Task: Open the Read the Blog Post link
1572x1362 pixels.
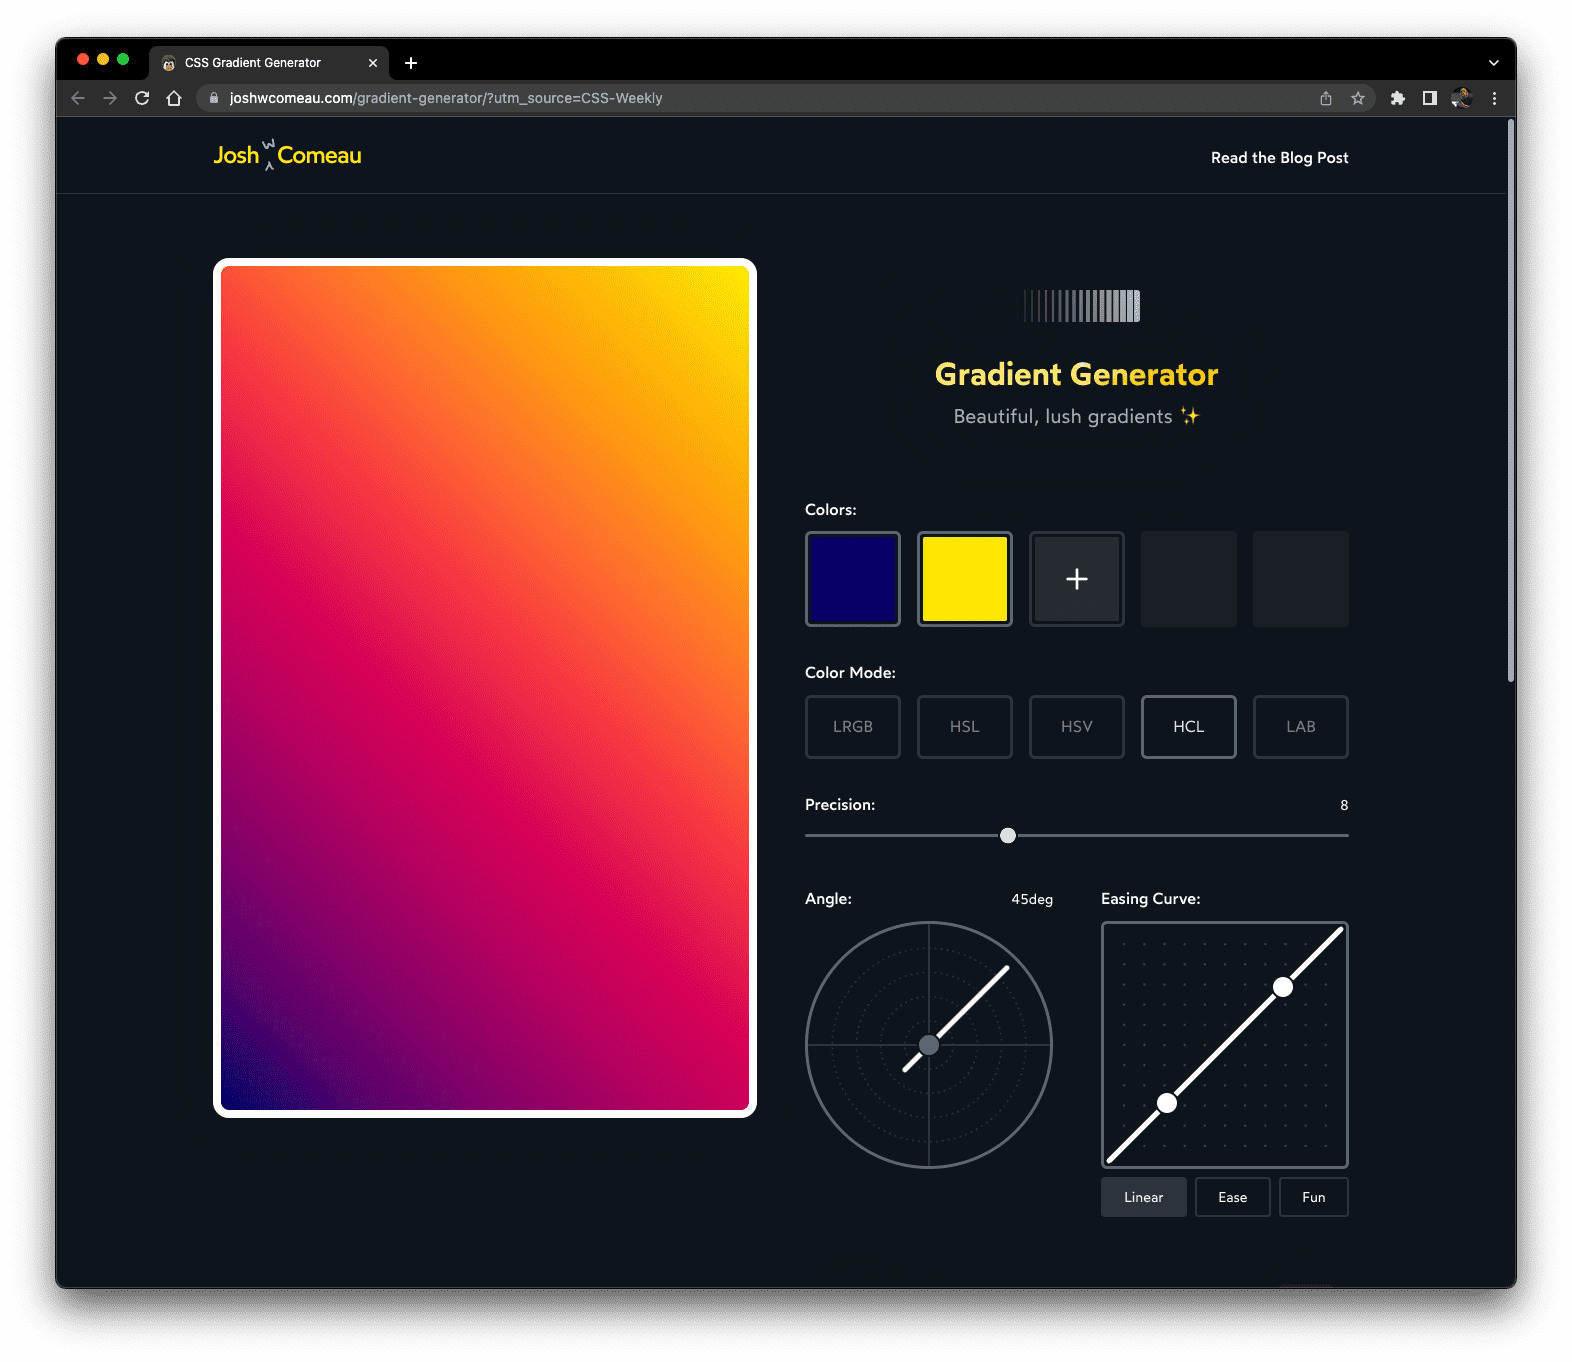Action: tap(1279, 158)
